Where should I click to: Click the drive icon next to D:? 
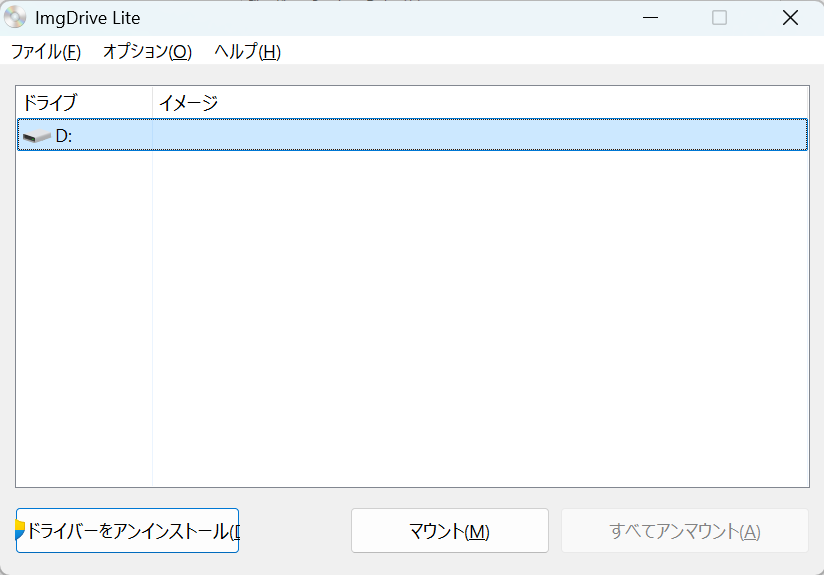37,136
